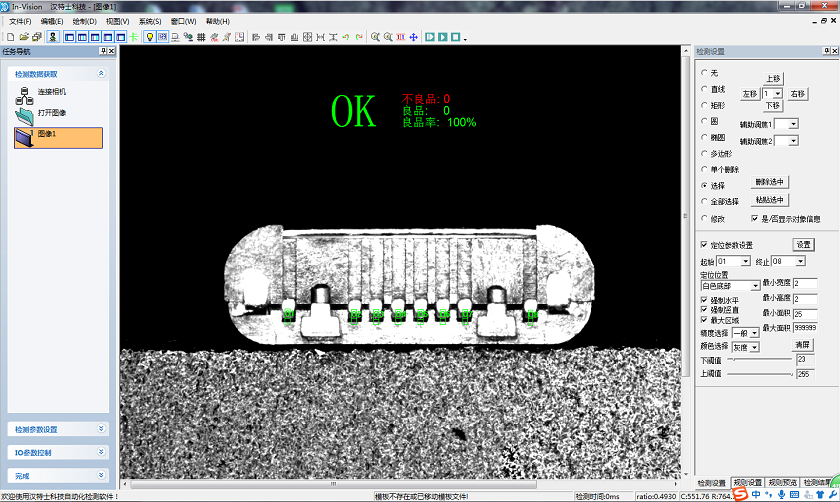Click the 删除选中 button

click(x=769, y=182)
